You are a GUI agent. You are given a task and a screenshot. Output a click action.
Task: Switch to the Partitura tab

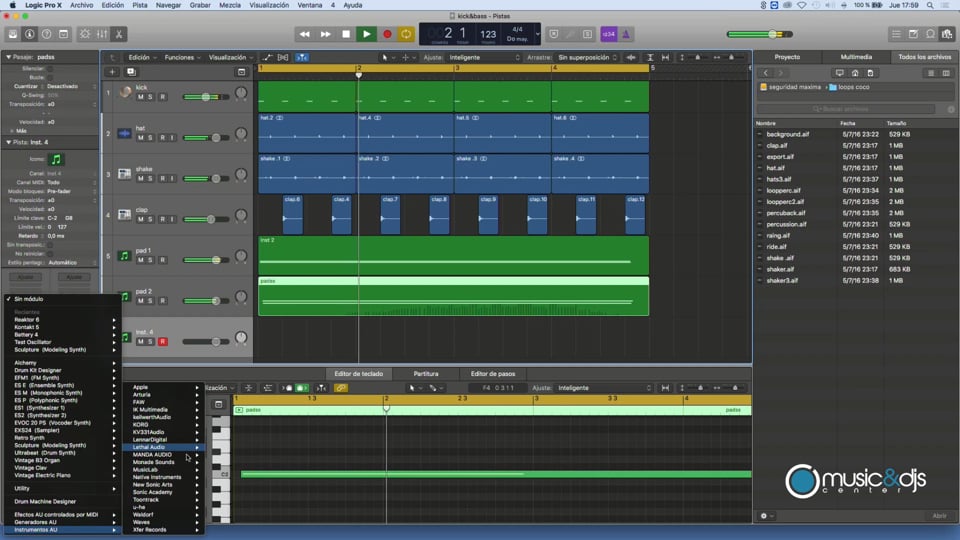point(426,373)
